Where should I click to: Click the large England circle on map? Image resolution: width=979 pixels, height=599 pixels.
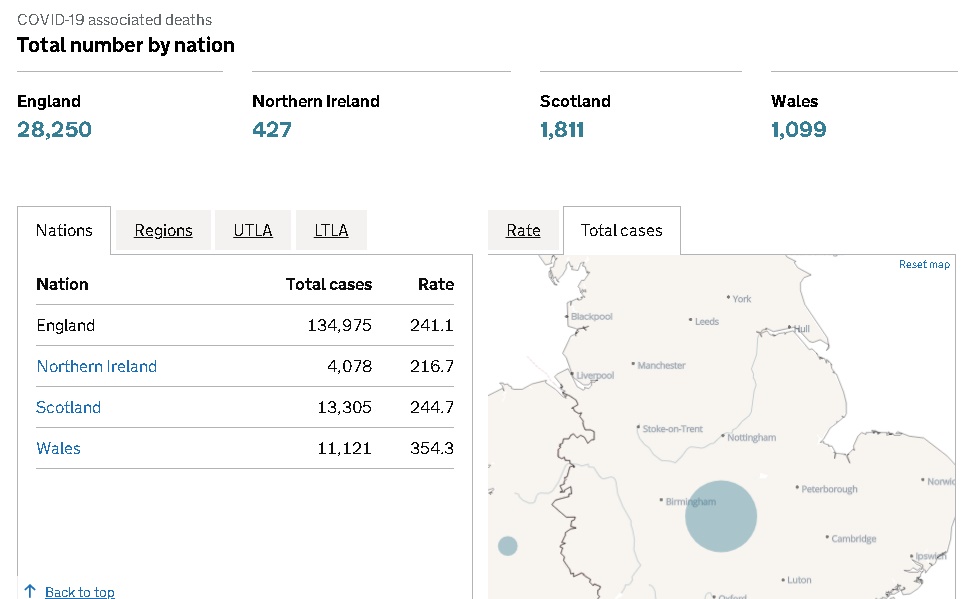pos(721,517)
